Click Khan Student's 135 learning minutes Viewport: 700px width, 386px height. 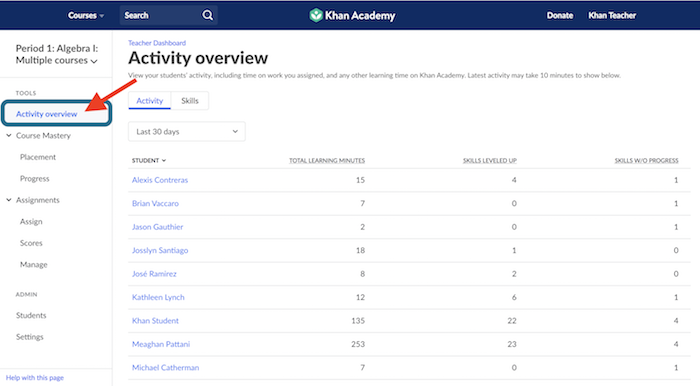tap(358, 320)
